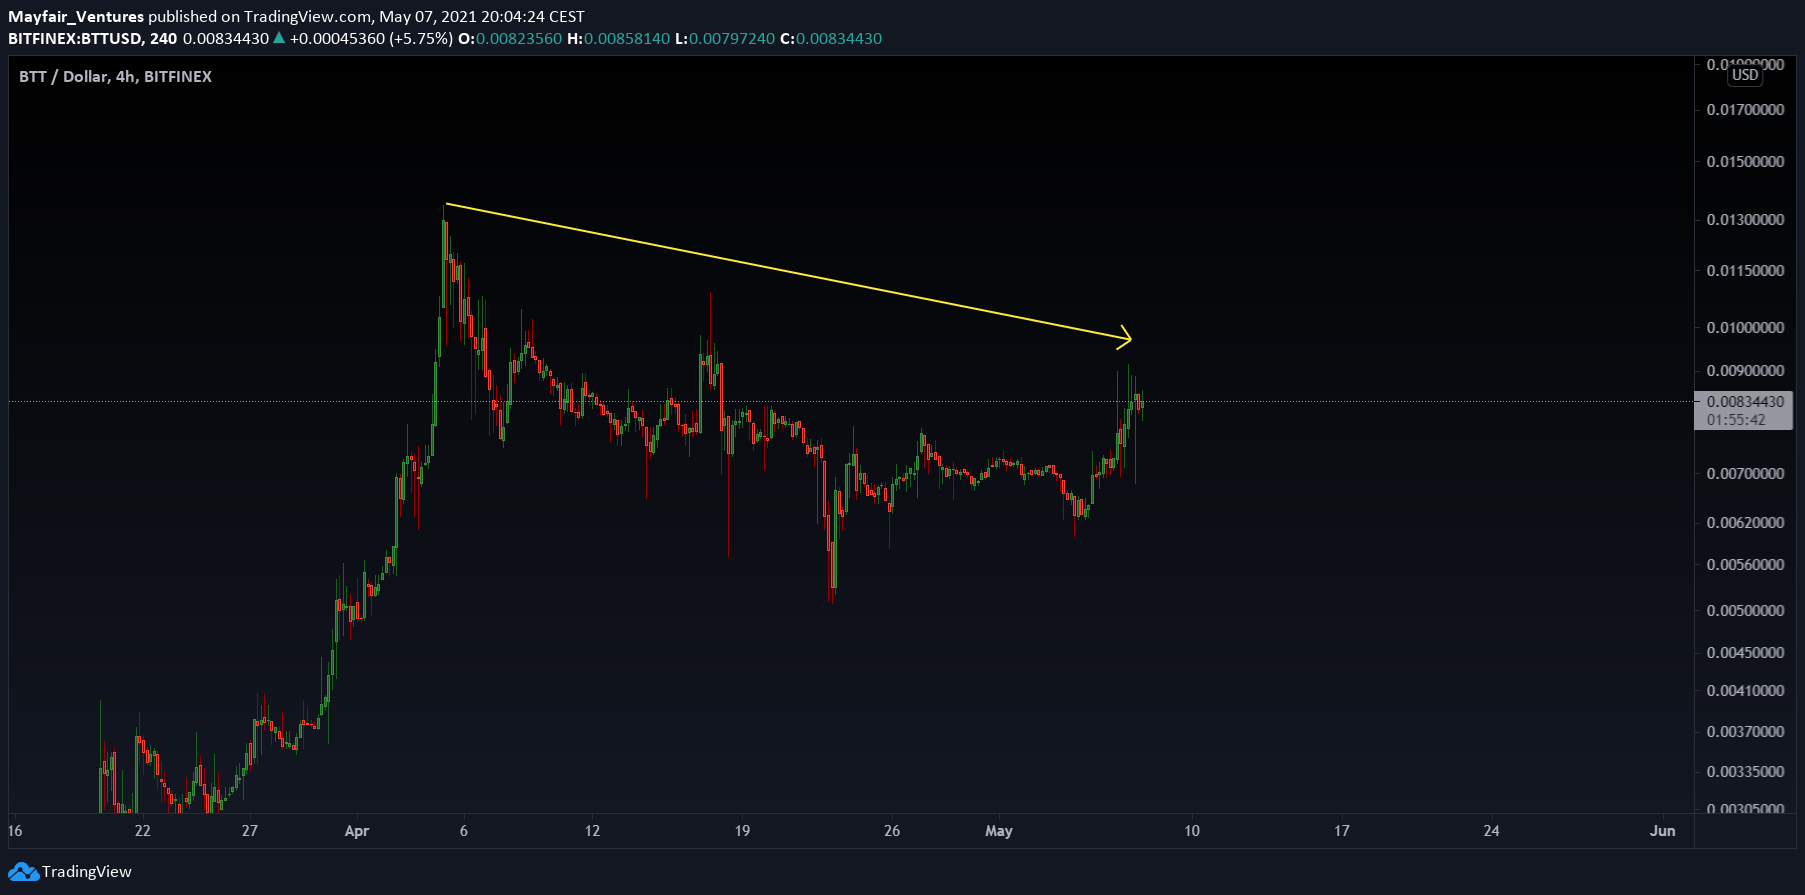The width and height of the screenshot is (1805, 895).
Task: Click the 0.00450000 price axis label
Action: click(1745, 653)
